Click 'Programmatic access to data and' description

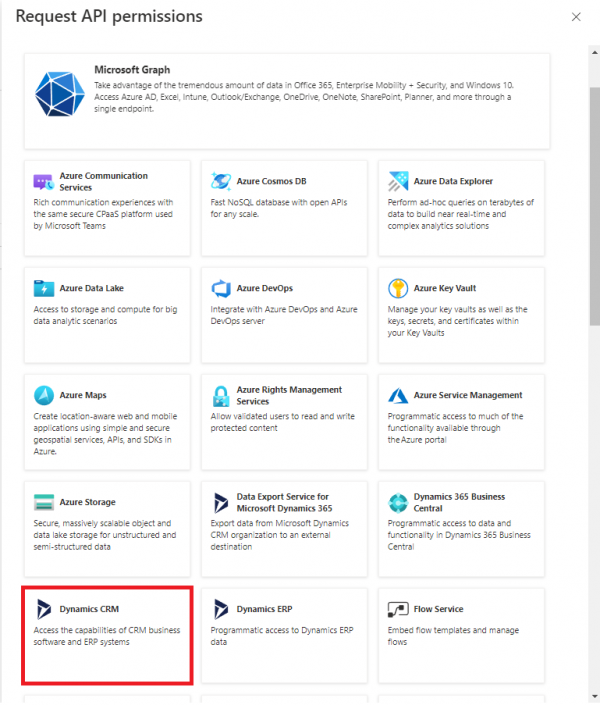tap(459, 535)
